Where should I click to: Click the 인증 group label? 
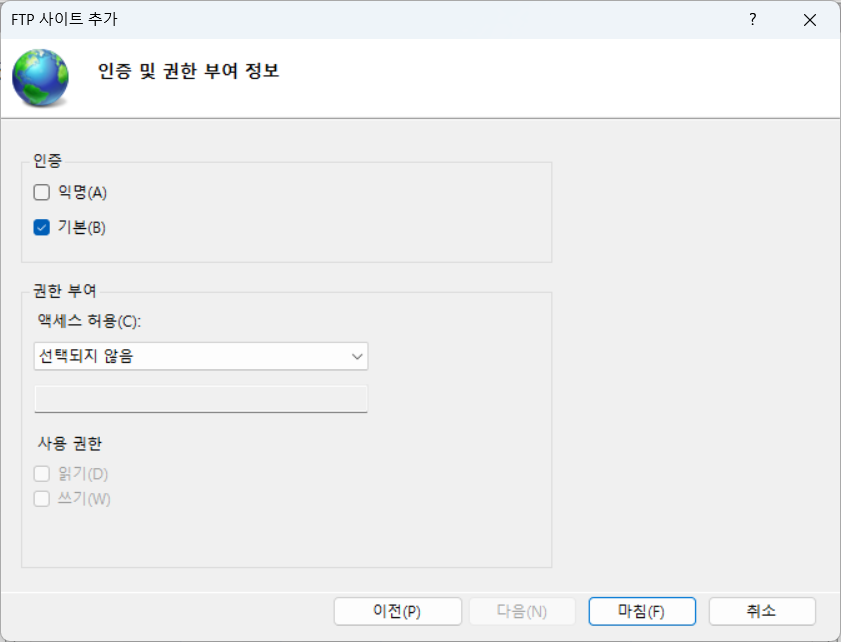pyautogui.click(x=47, y=160)
